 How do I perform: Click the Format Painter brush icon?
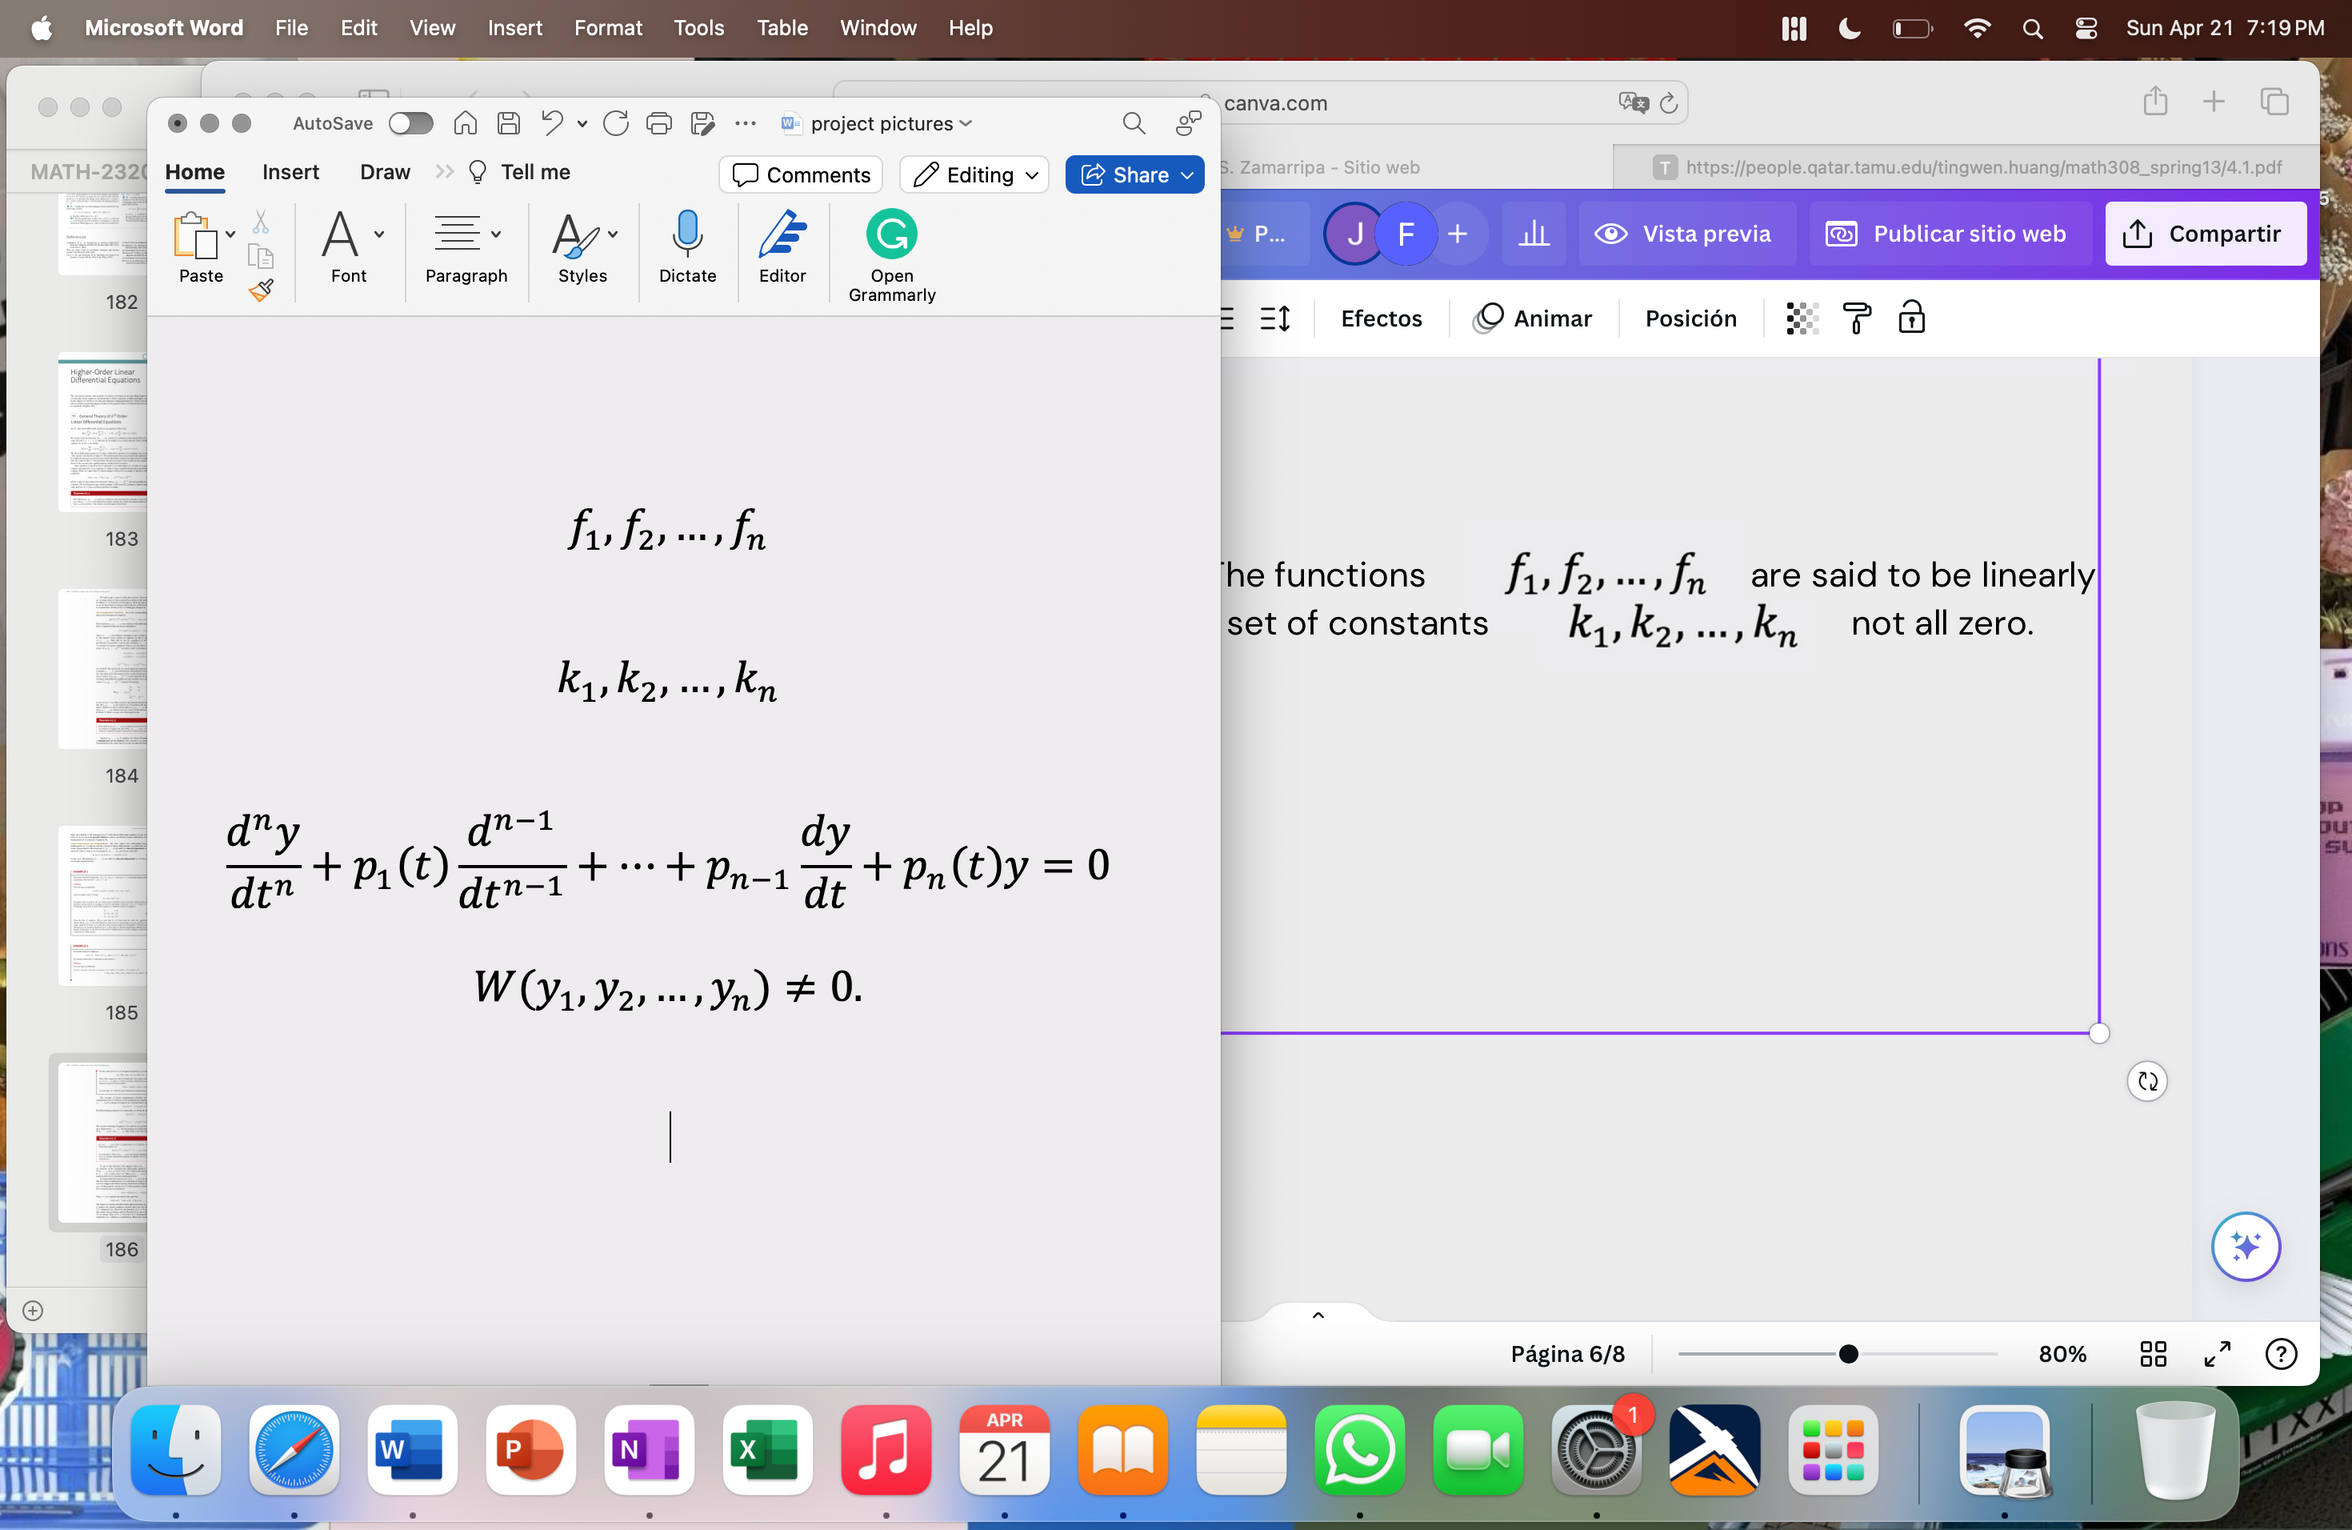pos(261,290)
